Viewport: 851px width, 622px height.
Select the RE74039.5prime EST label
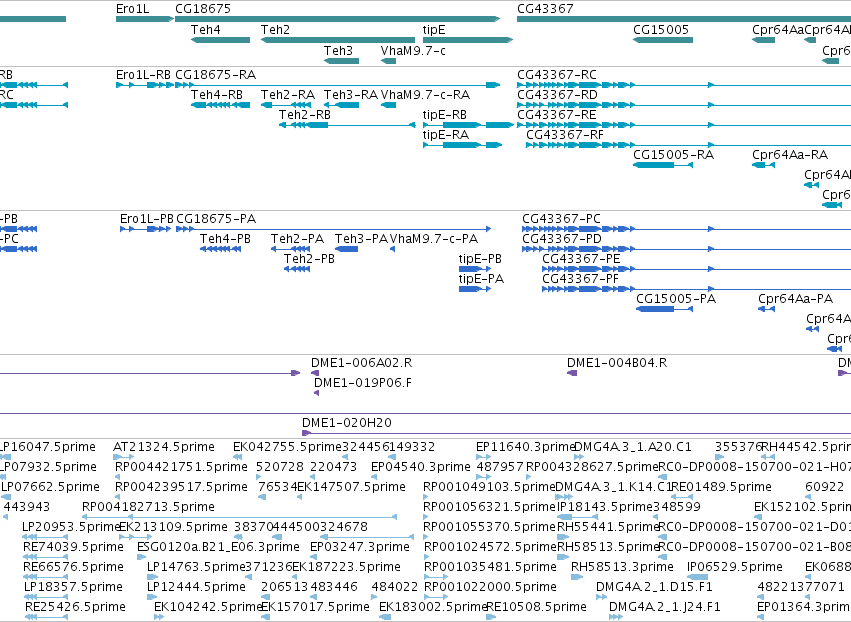(x=73, y=548)
